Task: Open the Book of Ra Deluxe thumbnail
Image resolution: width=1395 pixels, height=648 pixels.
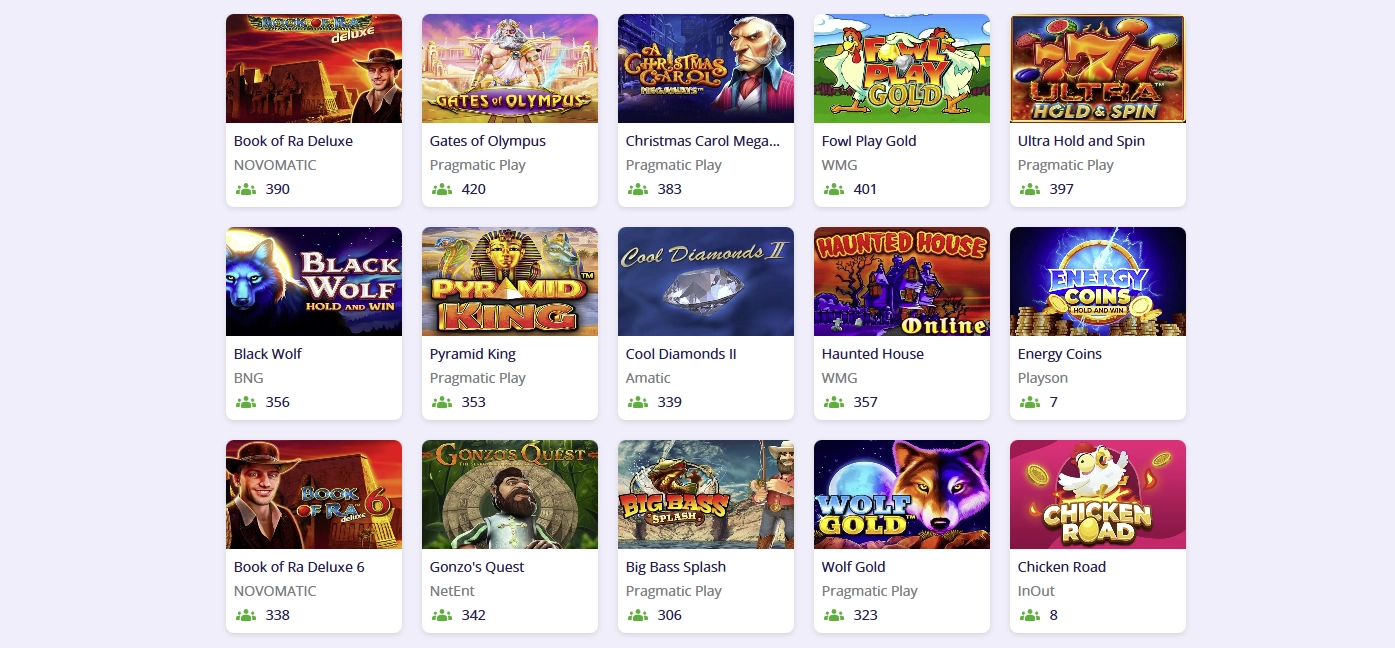Action: 313,68
